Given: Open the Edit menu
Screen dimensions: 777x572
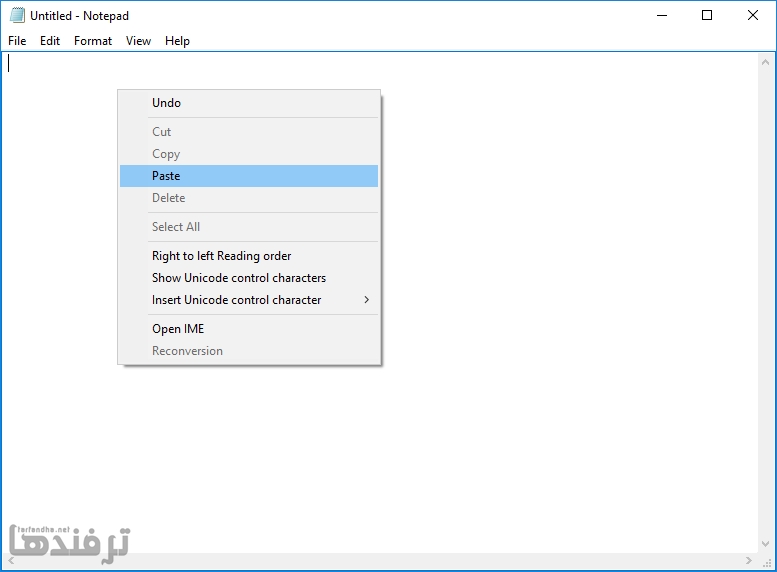Looking at the screenshot, I should click(50, 41).
